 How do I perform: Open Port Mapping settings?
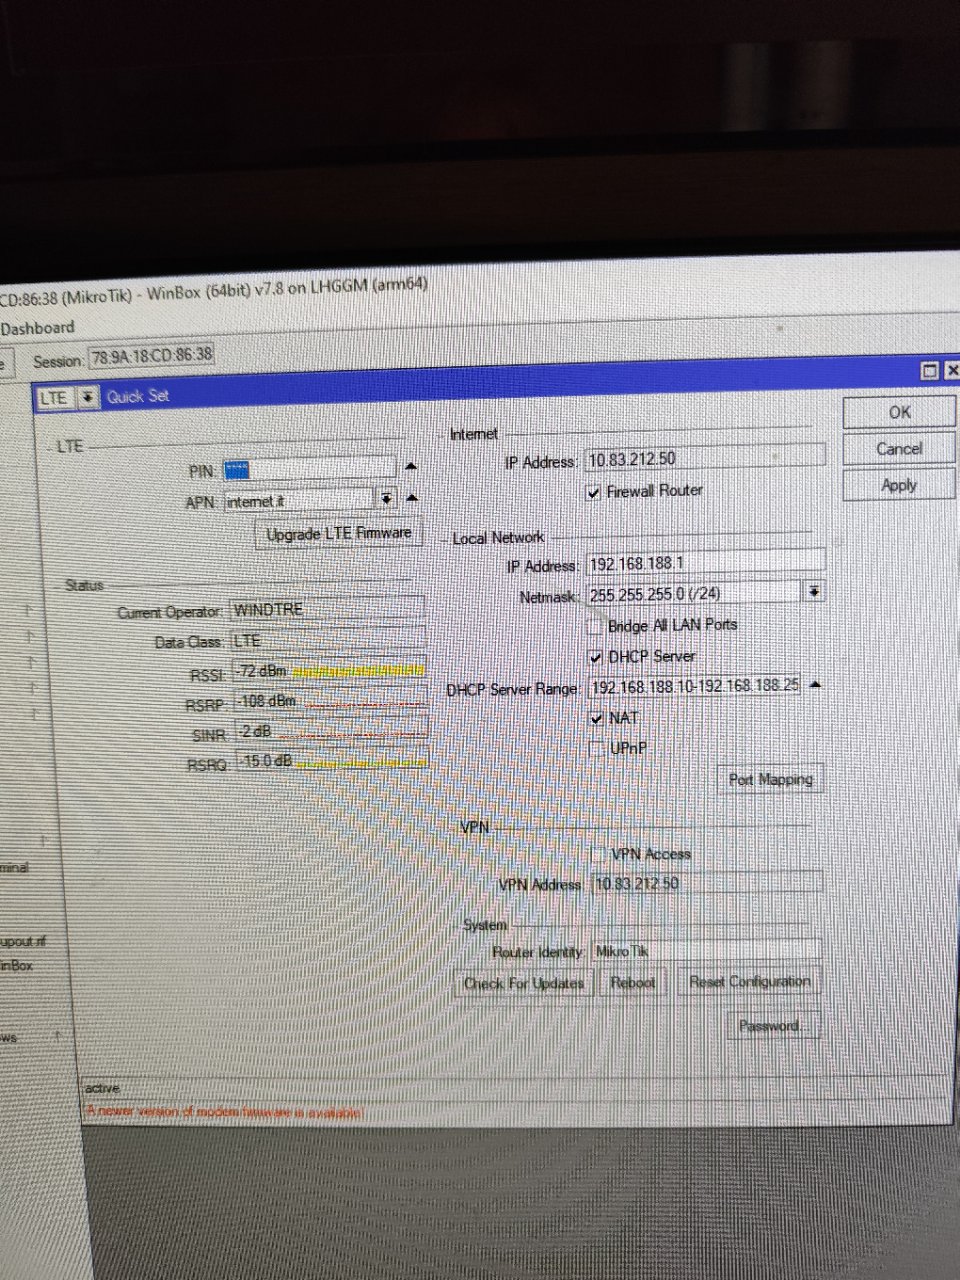(x=770, y=780)
